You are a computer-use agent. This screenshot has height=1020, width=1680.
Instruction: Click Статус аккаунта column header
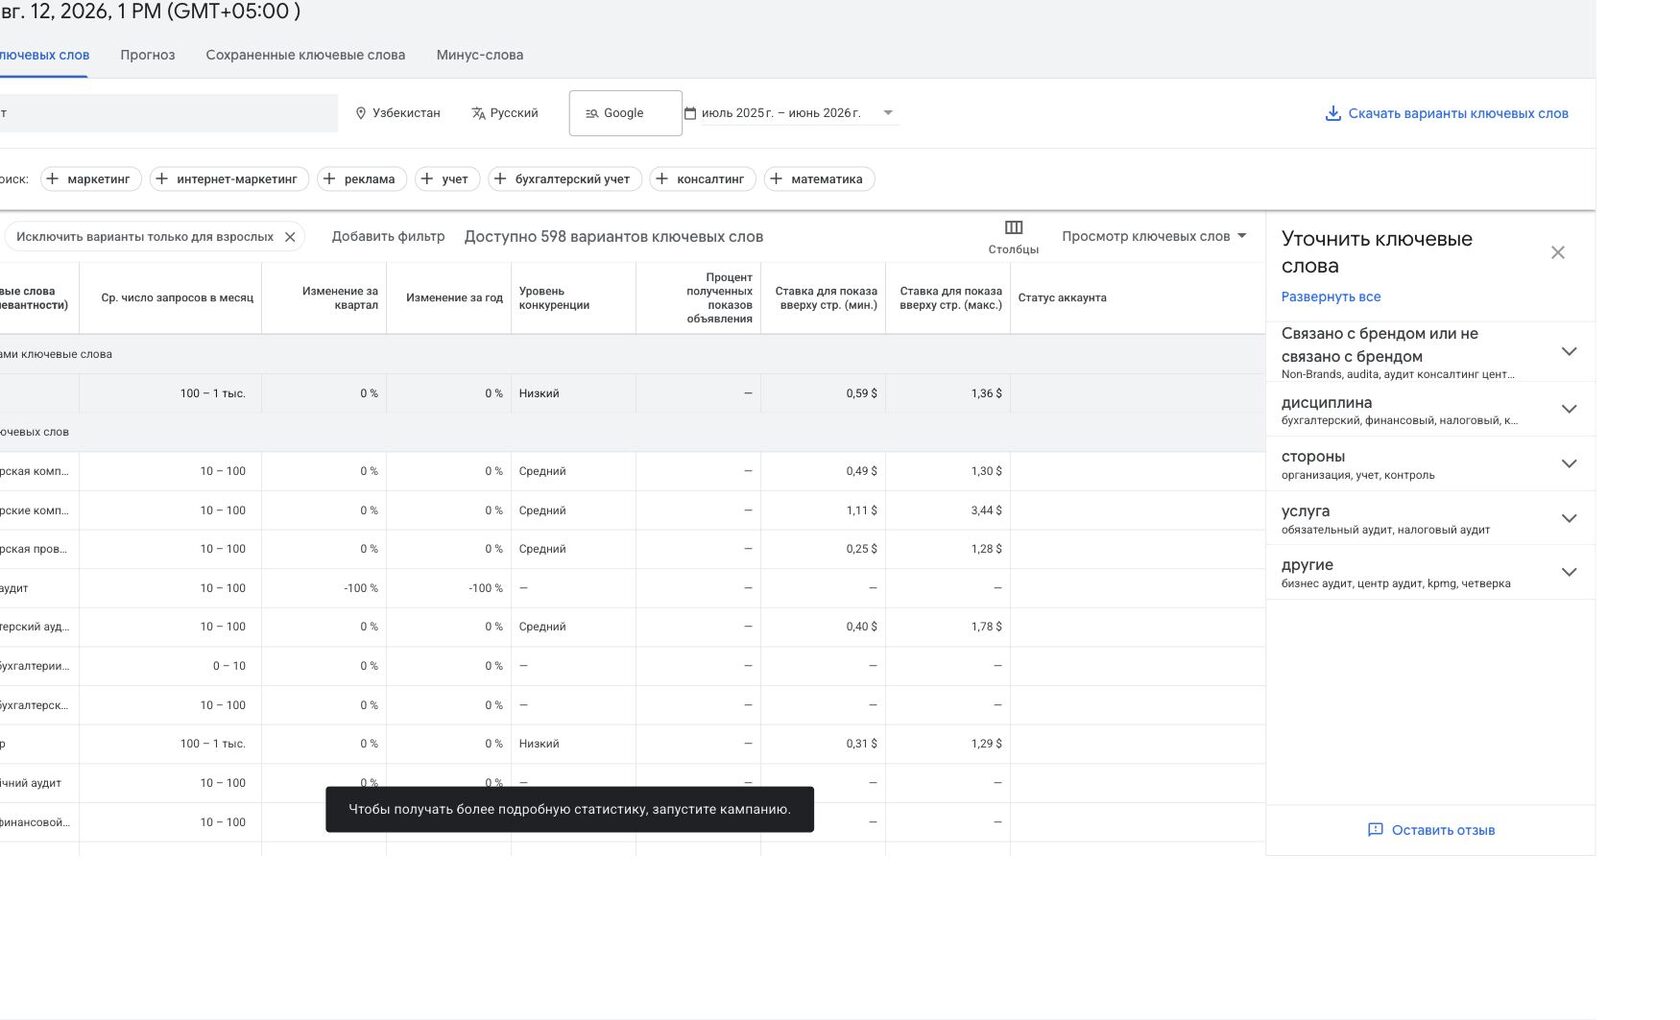click(x=1062, y=298)
